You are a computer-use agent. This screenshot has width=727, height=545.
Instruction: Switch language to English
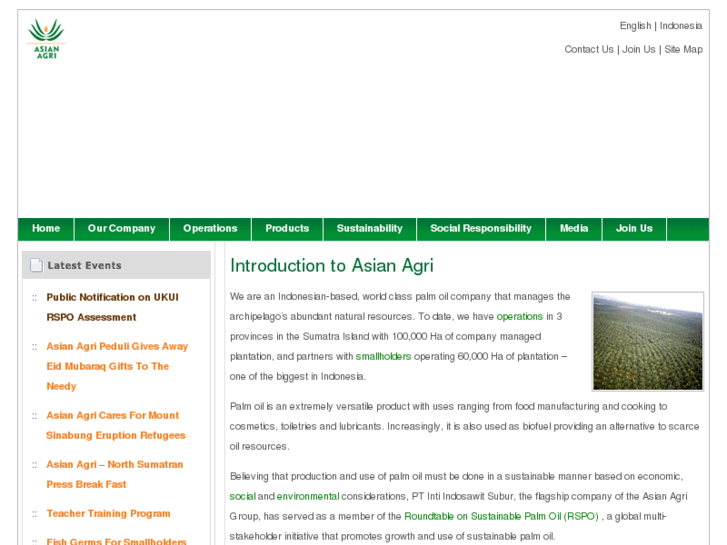pyautogui.click(x=635, y=26)
